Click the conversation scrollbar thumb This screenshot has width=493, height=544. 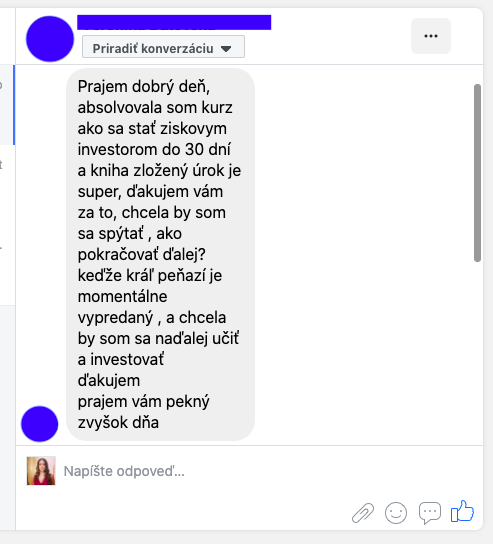[477, 173]
